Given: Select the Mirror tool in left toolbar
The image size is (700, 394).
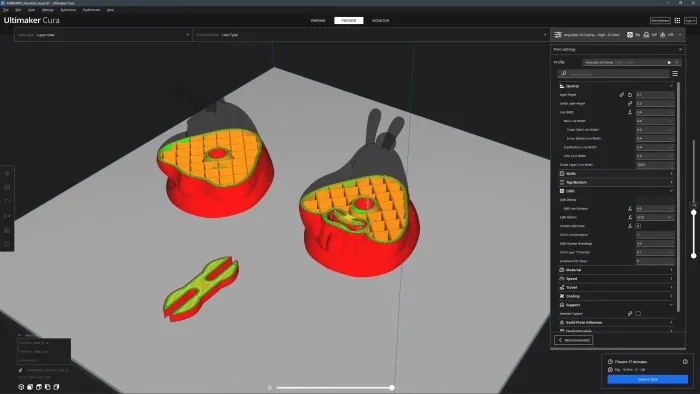Looking at the screenshot, I should point(7,216).
